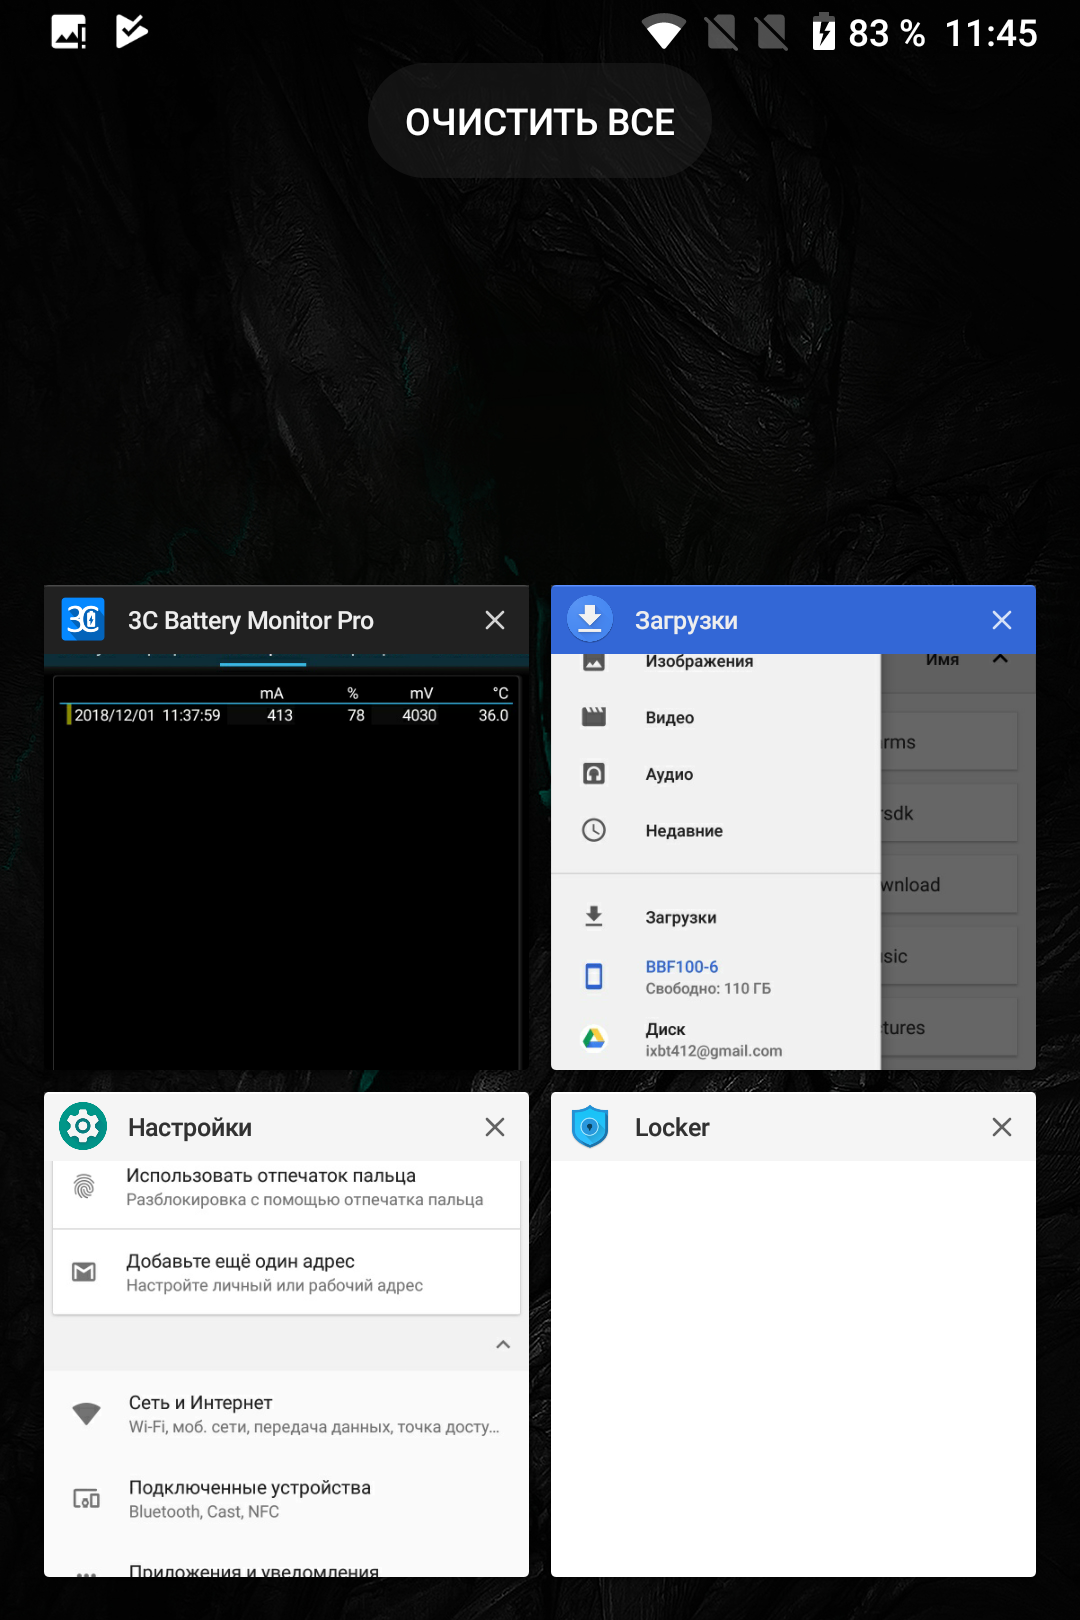Click the Имя sort column header

tap(942, 660)
